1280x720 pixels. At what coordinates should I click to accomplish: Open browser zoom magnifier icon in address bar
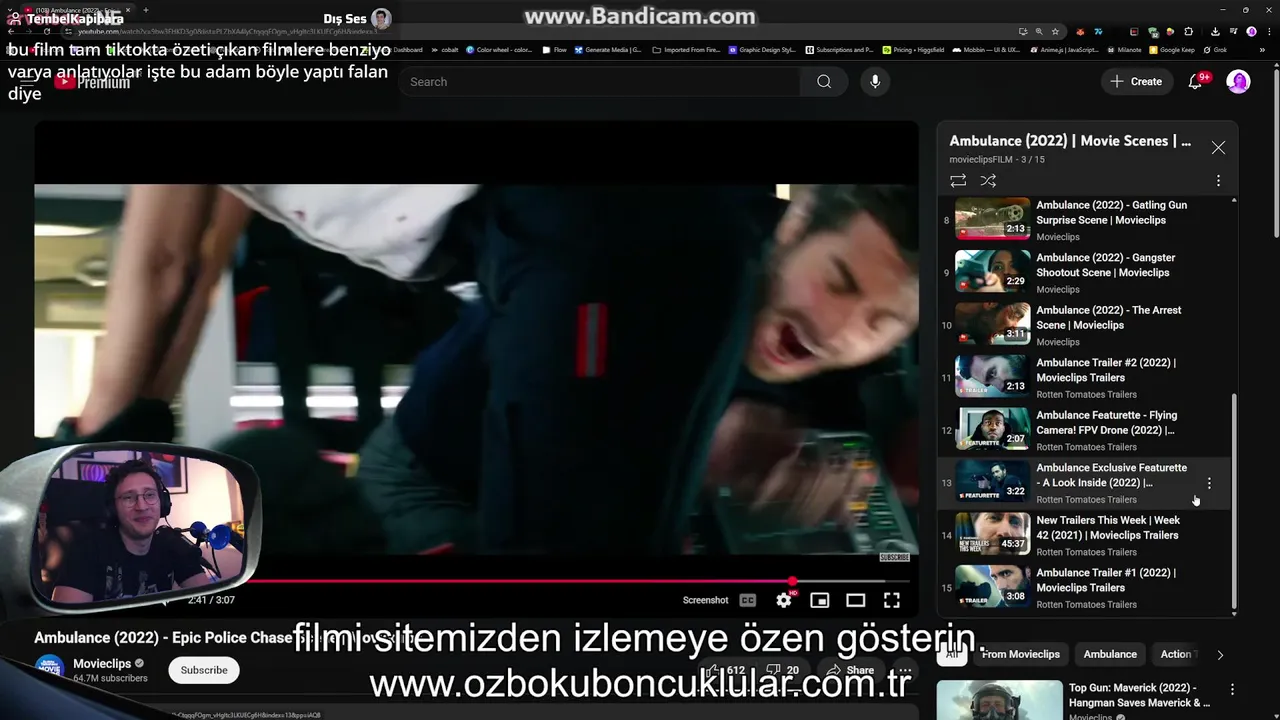click(1039, 31)
